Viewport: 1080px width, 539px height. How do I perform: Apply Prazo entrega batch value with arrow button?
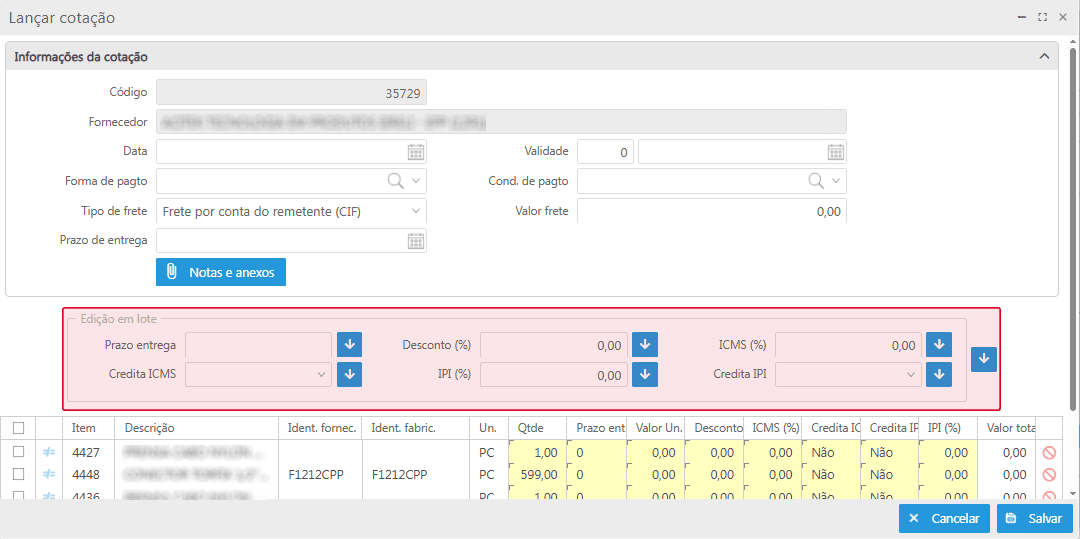coord(349,345)
